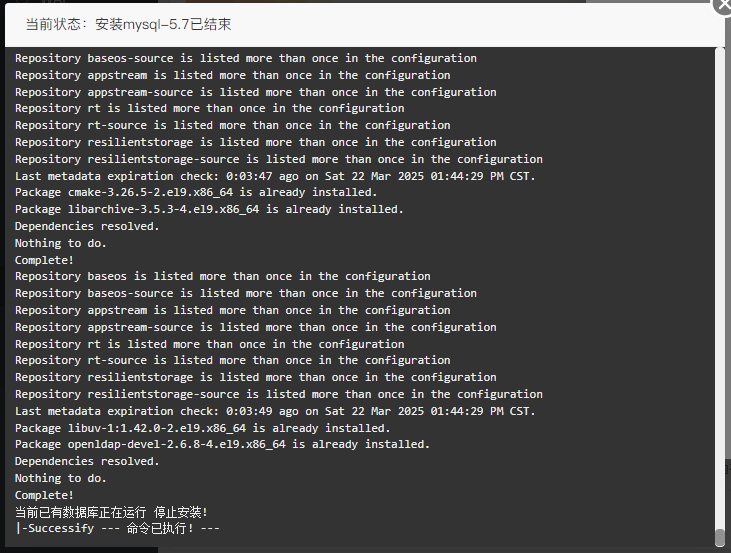Click the '当前已有数据库正在运行 停止安装!' message
This screenshot has width=731, height=553.
111,512
